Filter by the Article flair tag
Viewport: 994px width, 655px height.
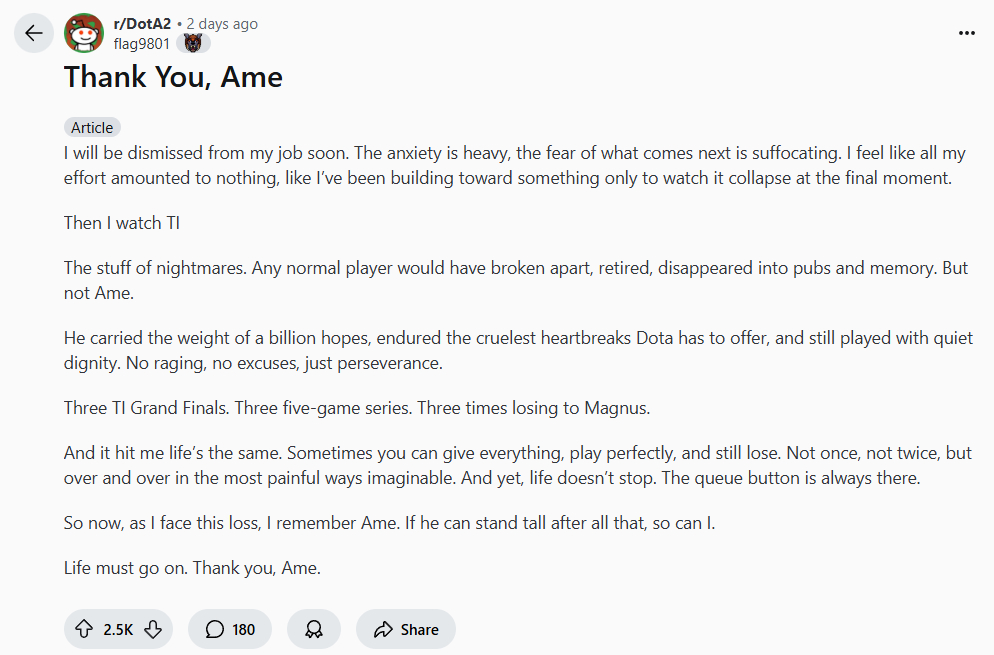(92, 127)
